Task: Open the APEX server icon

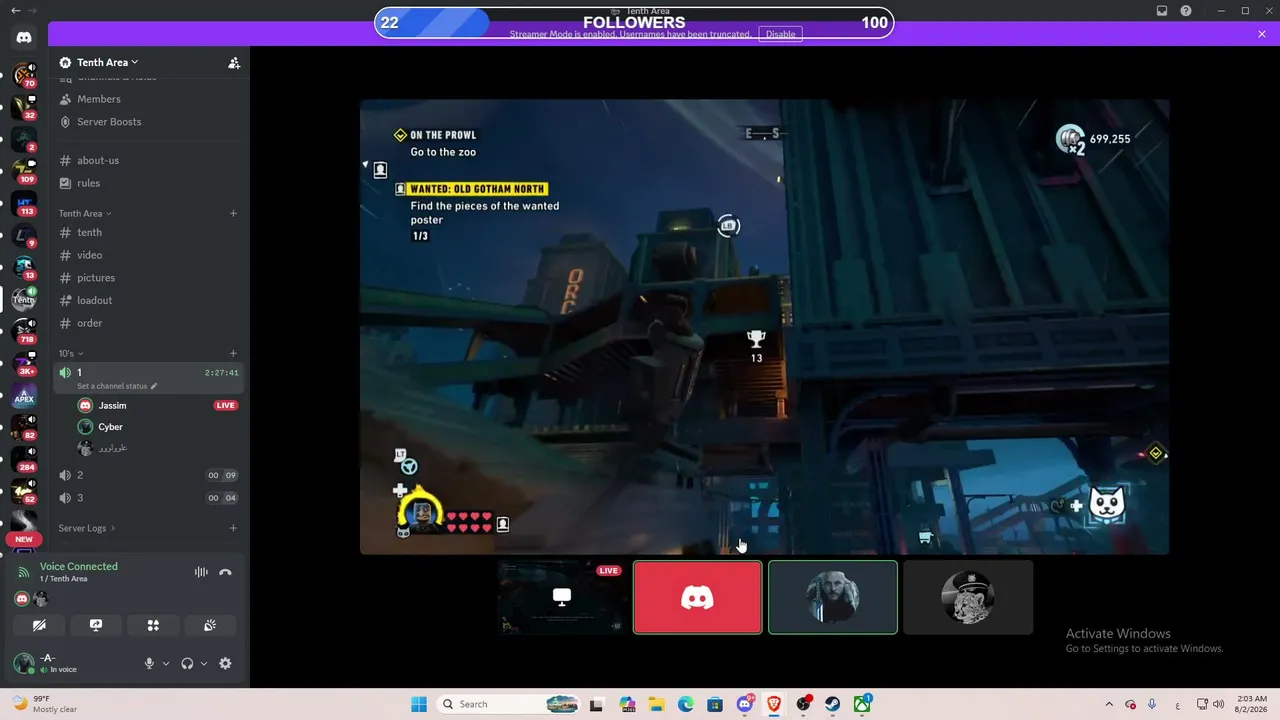Action: point(24,397)
